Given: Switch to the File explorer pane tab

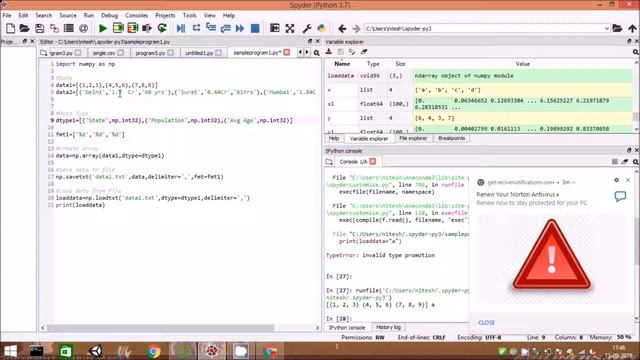Looking at the screenshot, I should [x=413, y=138].
